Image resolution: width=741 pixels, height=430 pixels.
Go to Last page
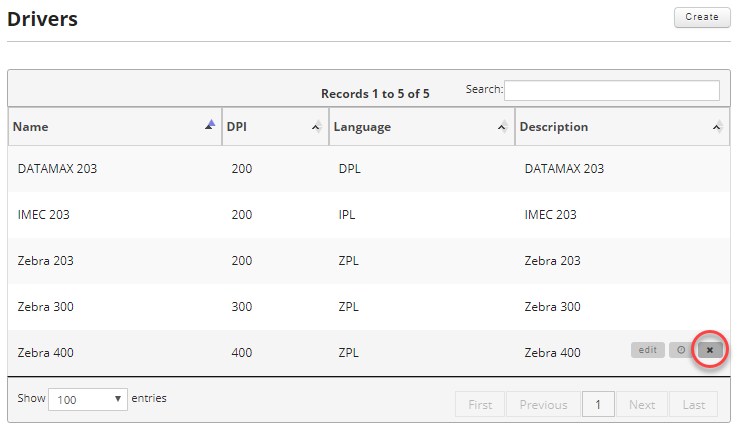(694, 404)
